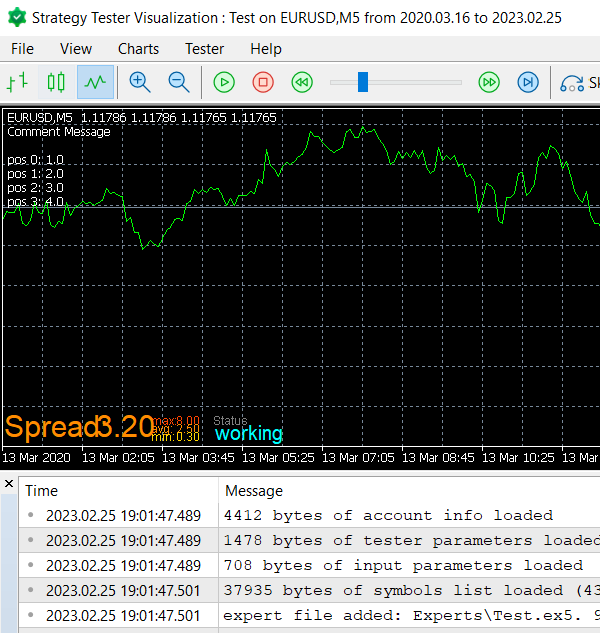The height and width of the screenshot is (633, 600).
Task: Click the skip-to icon beside the toolbar separator
Action: [572, 84]
